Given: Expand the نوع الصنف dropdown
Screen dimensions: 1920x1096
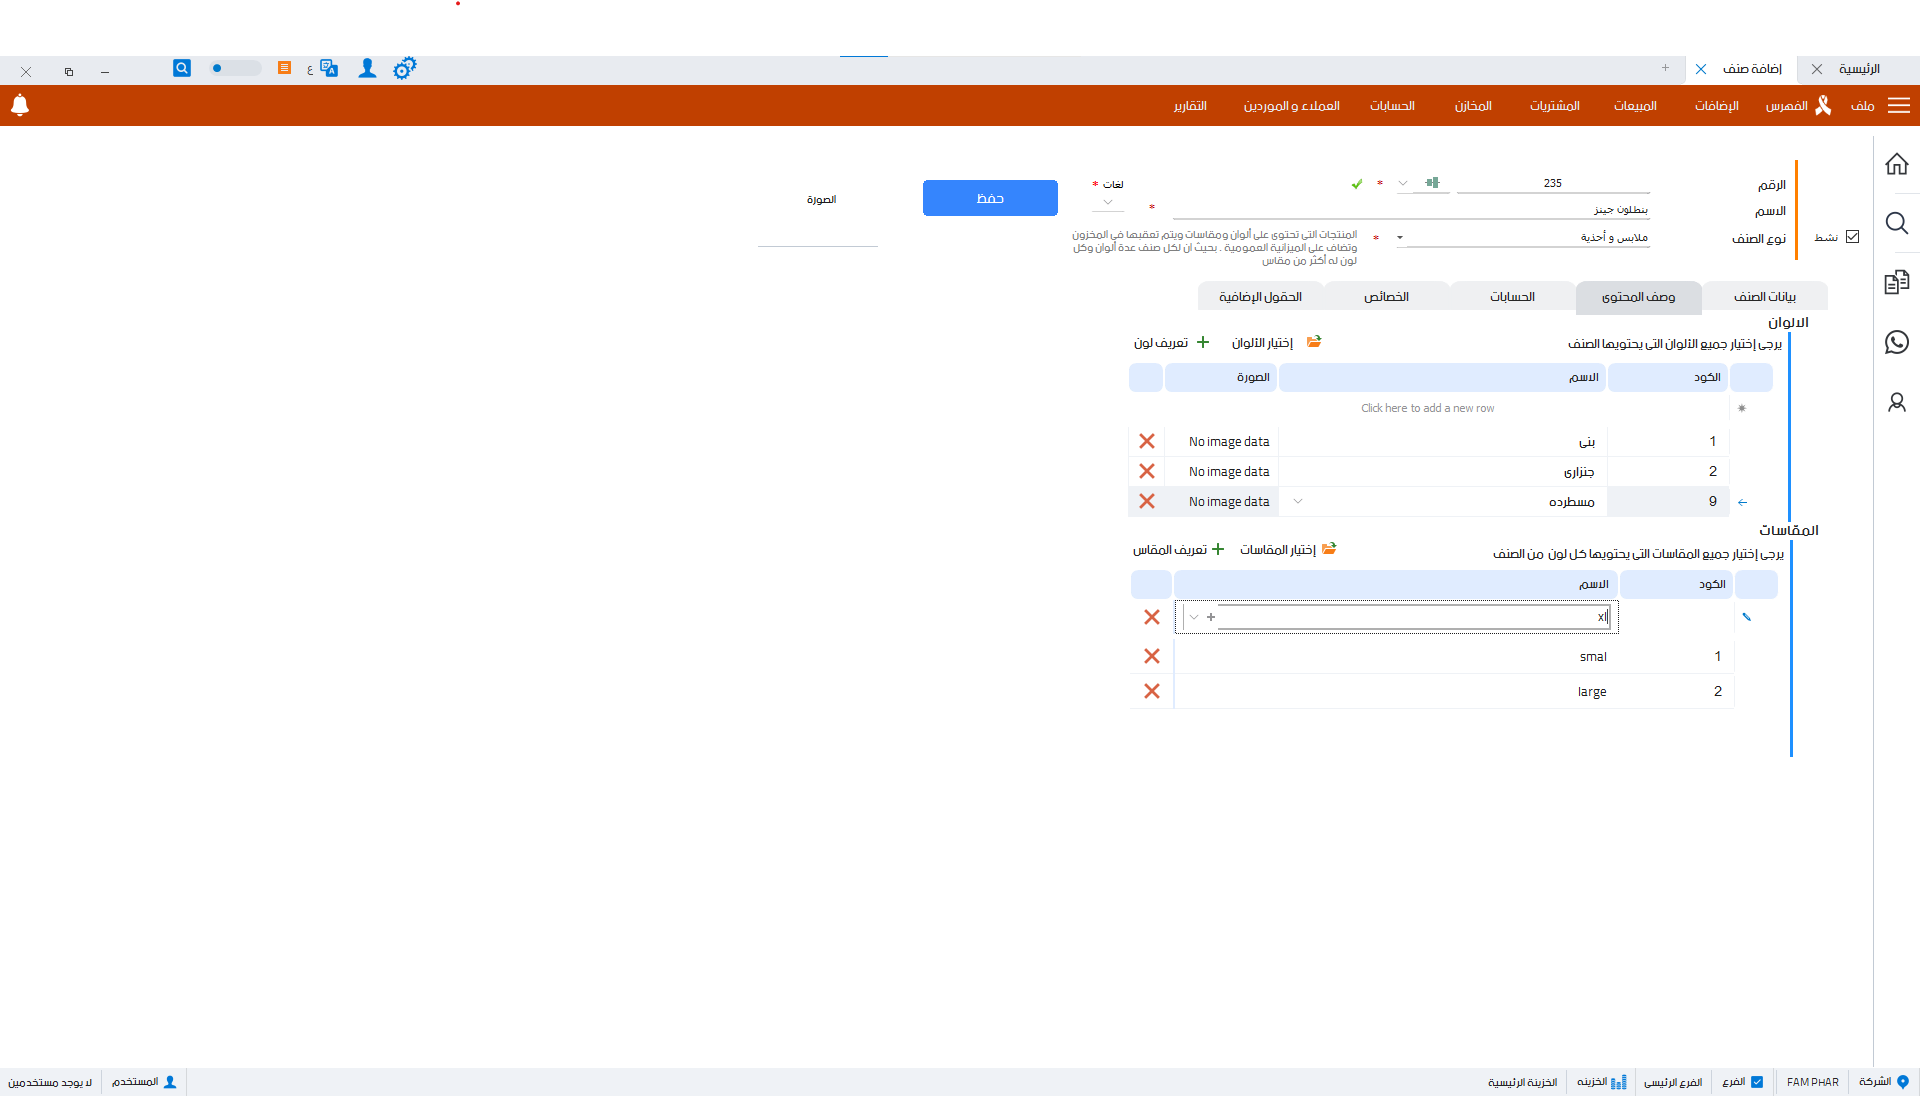Looking at the screenshot, I should tap(1400, 238).
